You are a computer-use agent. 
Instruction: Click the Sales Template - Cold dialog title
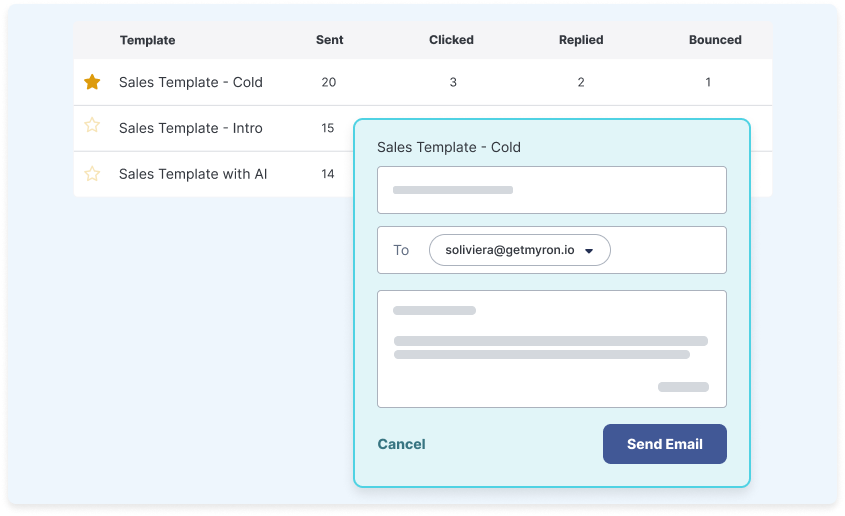[449, 147]
